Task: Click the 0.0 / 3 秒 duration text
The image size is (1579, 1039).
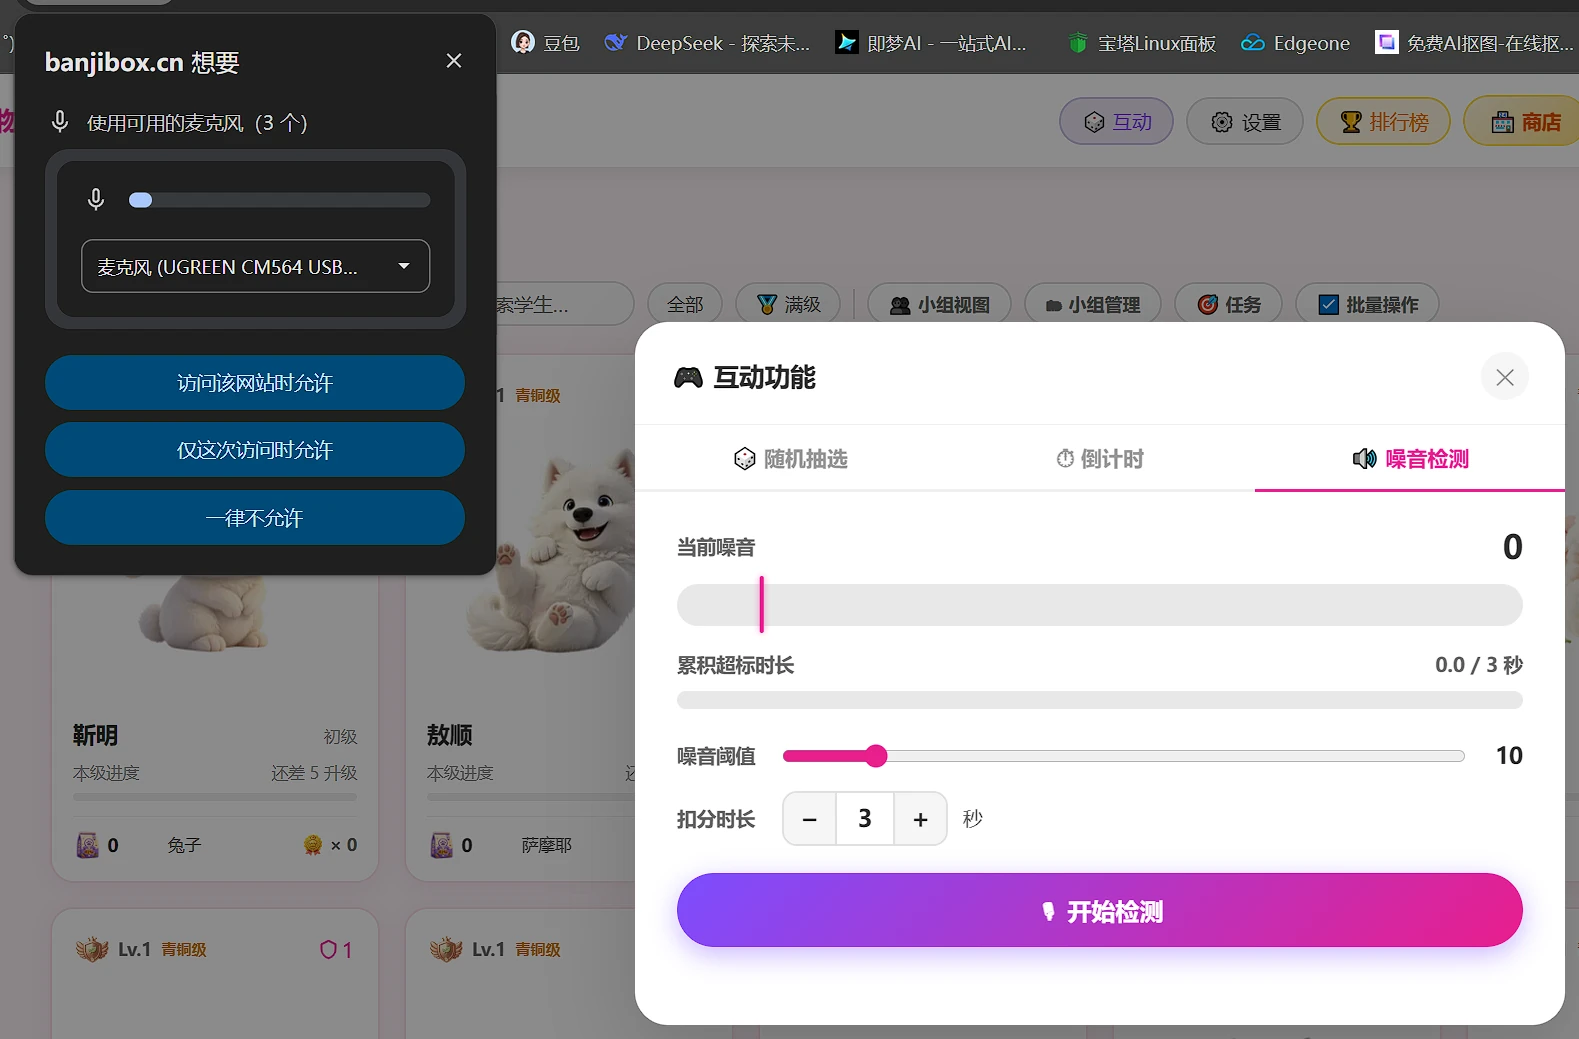Action: click(x=1479, y=665)
